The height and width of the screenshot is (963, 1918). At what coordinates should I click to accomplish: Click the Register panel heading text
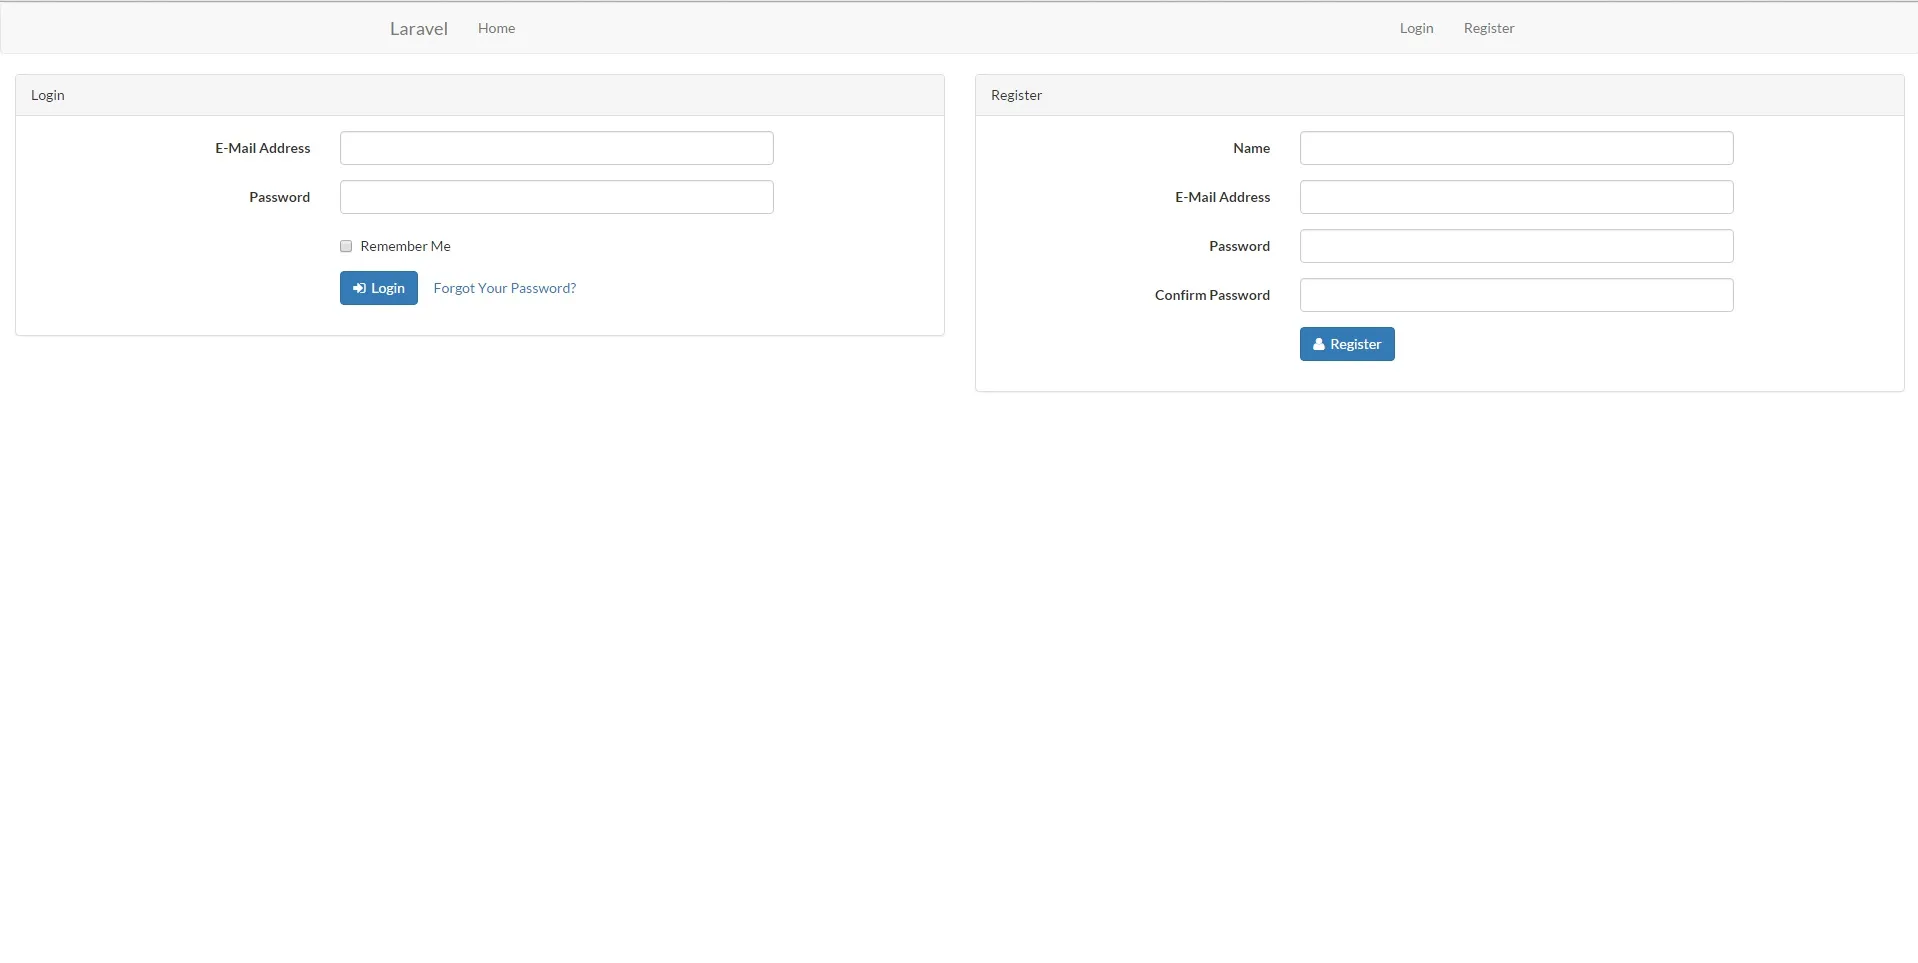[1016, 95]
